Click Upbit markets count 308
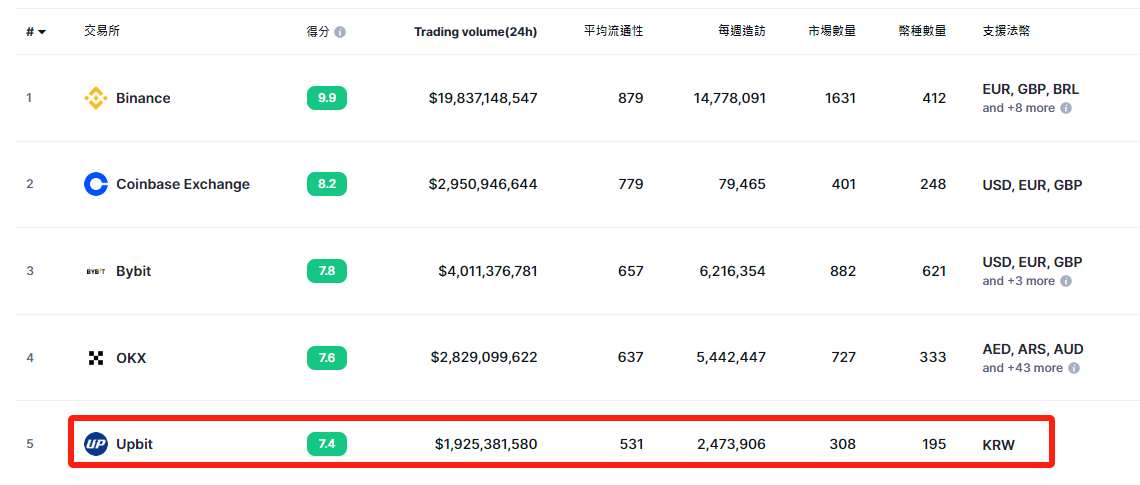Viewport: 1140px width, 485px height. (843, 444)
